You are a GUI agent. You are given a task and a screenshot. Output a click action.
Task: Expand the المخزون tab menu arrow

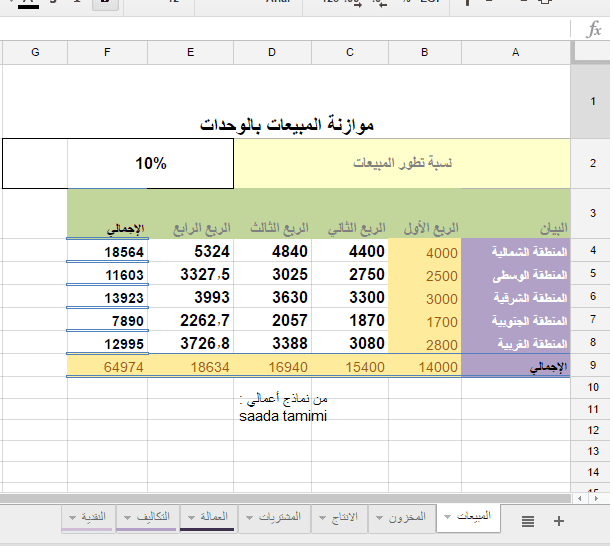click(x=380, y=517)
